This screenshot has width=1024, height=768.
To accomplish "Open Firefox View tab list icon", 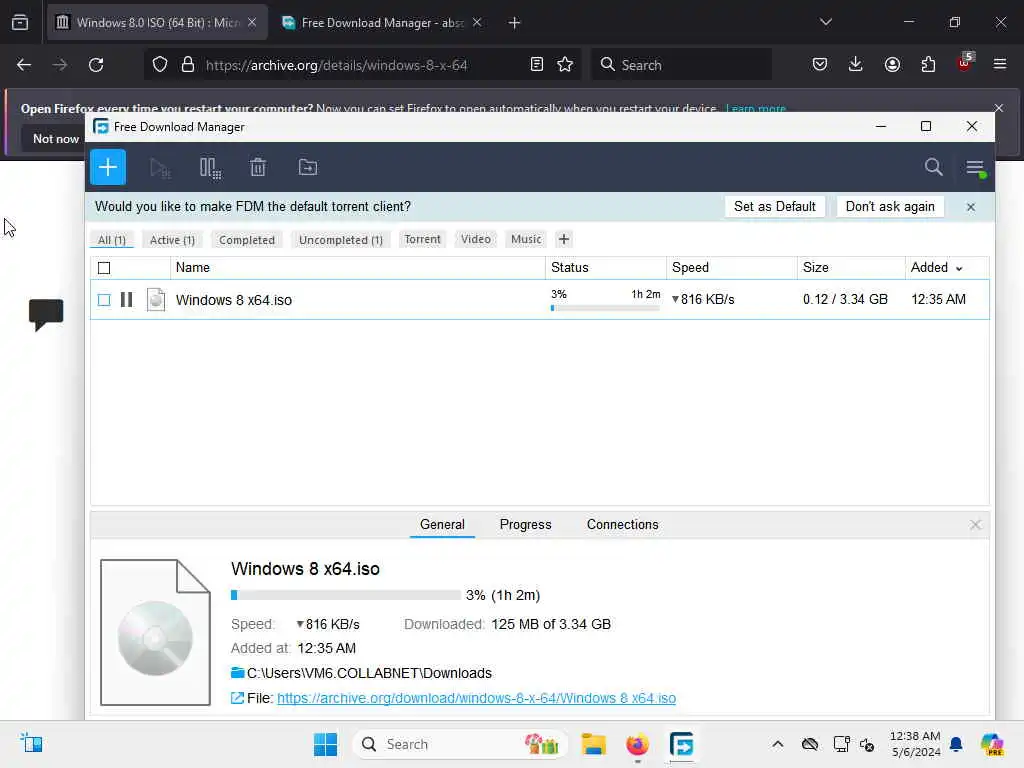I will pos(20,23).
